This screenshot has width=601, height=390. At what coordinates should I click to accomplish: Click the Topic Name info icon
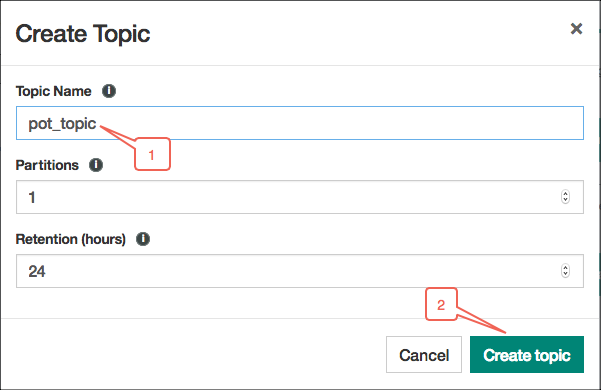[x=109, y=91]
